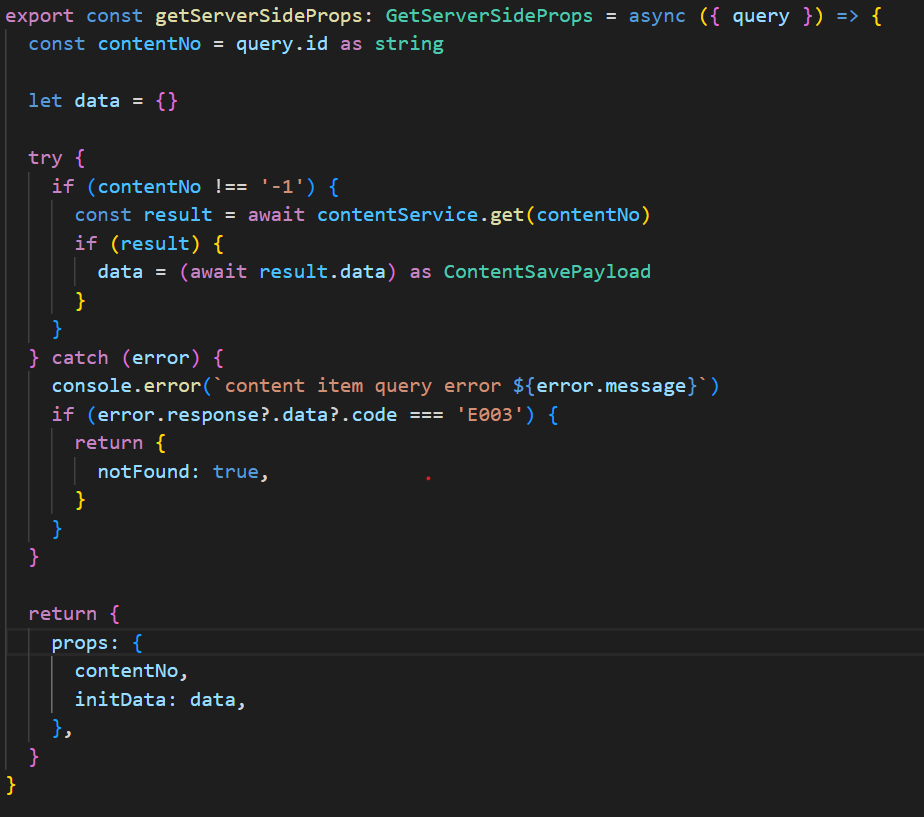This screenshot has width=924, height=817.
Task: Click the getServerSideProps function name
Action: point(258,17)
